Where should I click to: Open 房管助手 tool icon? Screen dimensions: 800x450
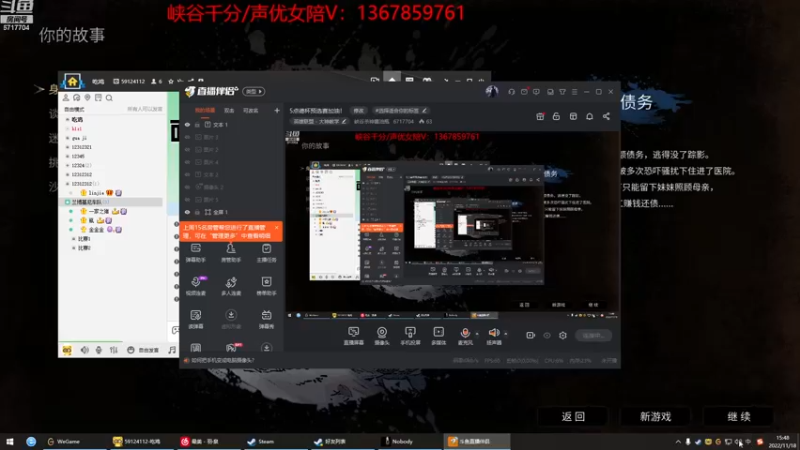tap(231, 253)
